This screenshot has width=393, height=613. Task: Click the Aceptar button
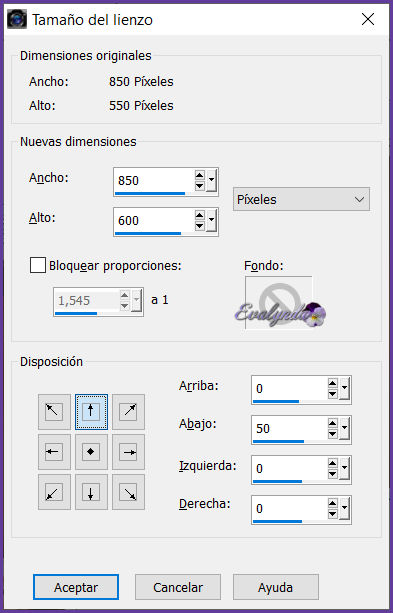click(76, 587)
